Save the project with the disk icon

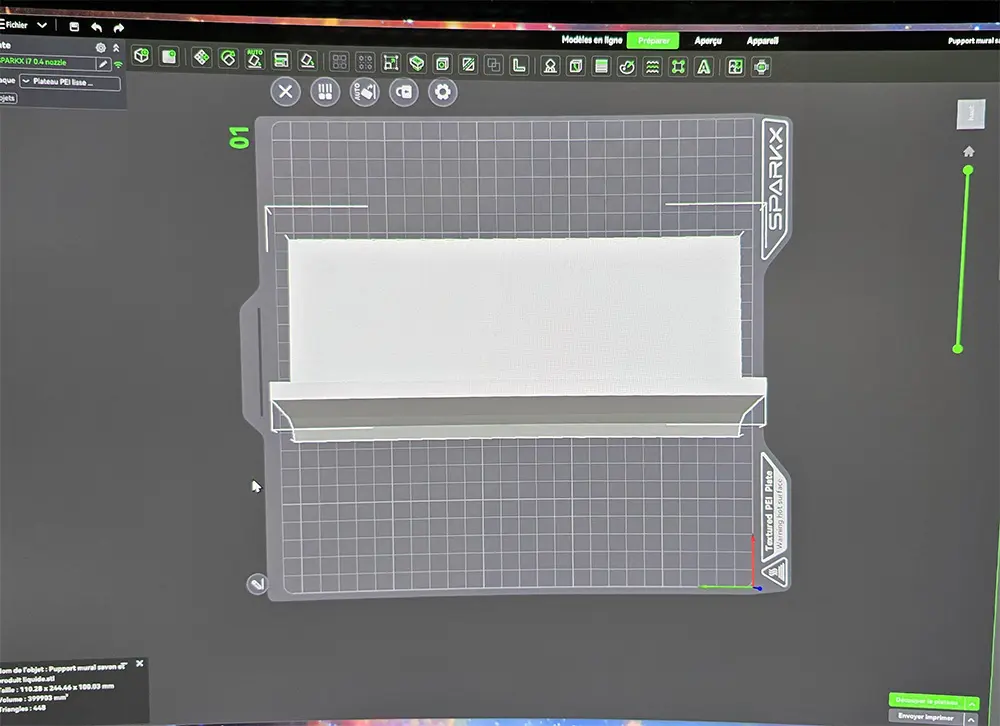point(74,27)
